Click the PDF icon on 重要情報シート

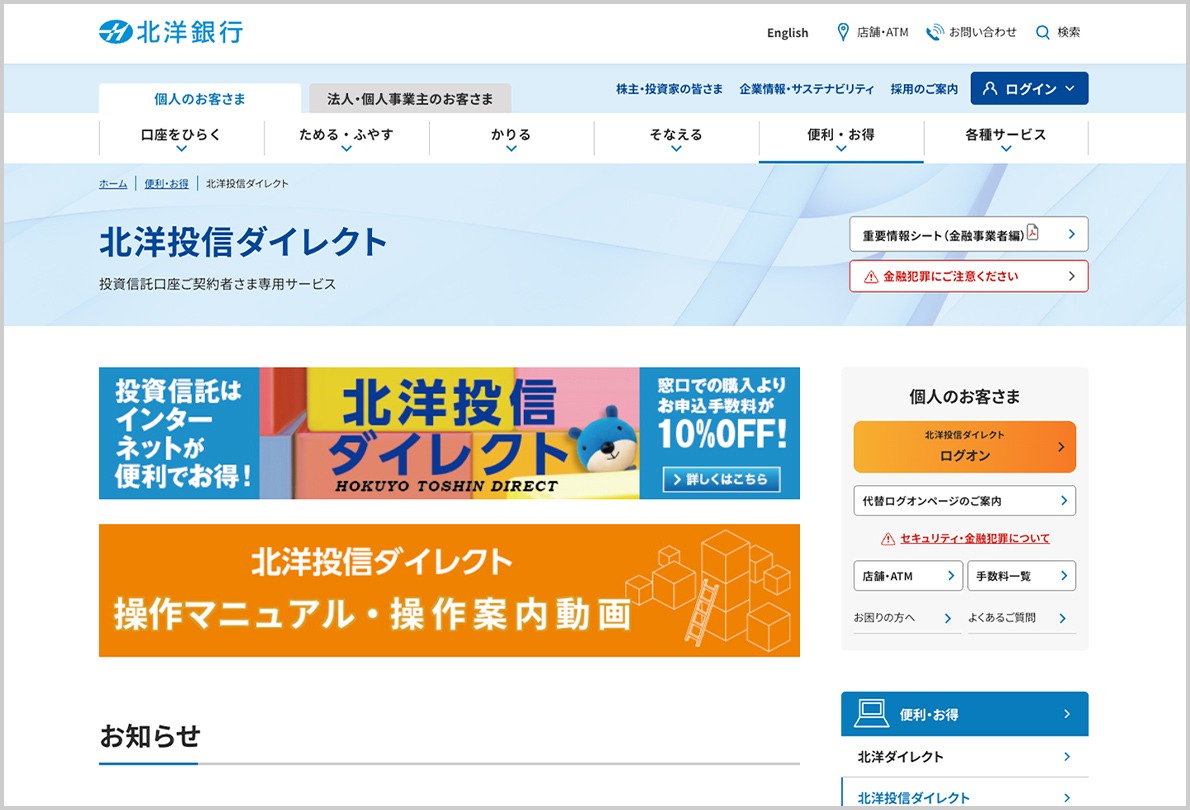[x=1032, y=232]
